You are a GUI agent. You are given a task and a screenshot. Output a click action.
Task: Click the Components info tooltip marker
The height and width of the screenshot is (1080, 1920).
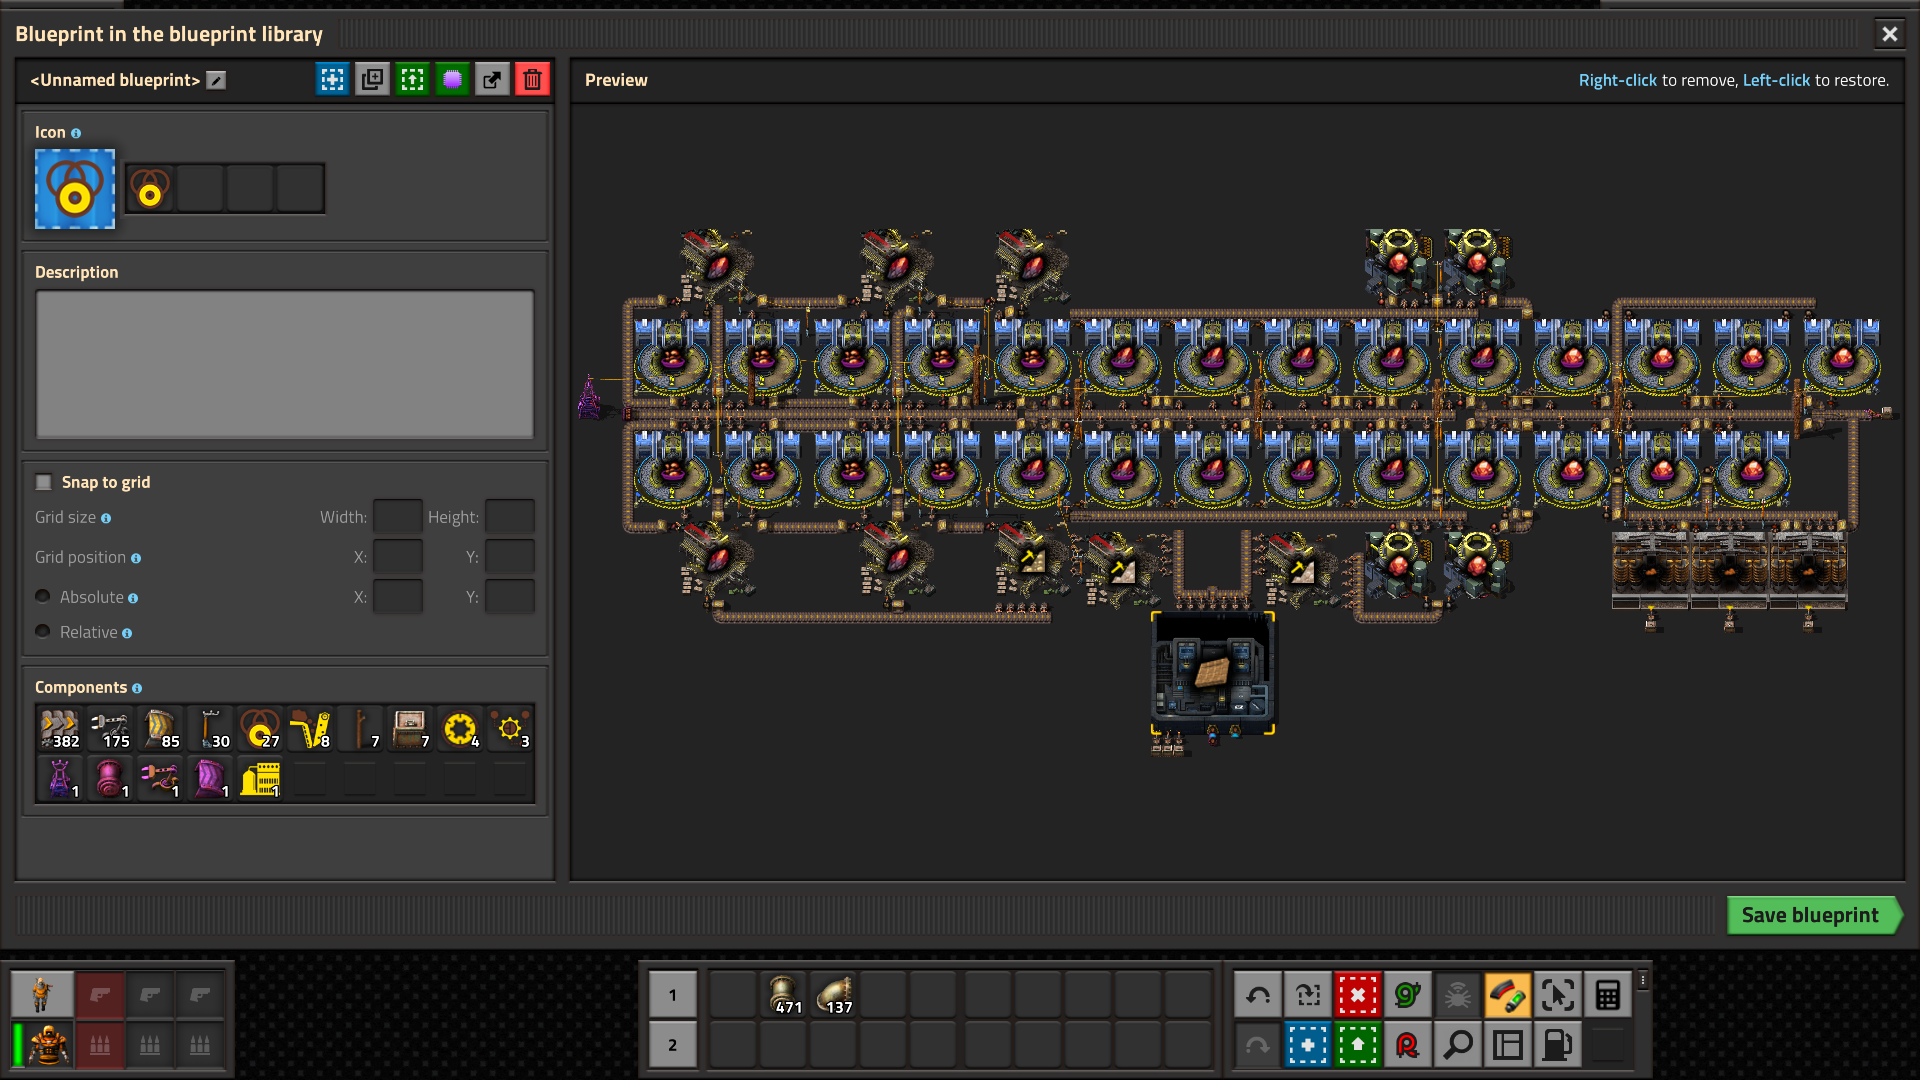click(137, 688)
